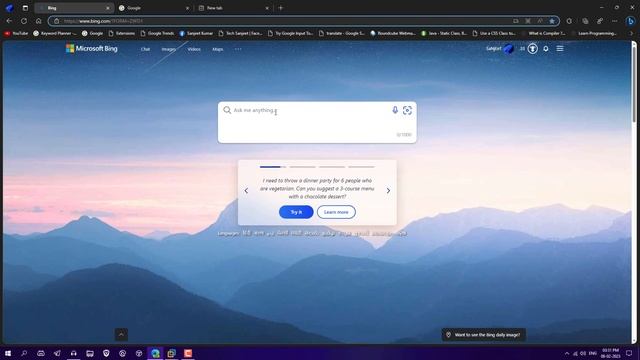The image size is (640, 360).
Task: Show more bookmarks with the overflow chevron
Action: click(x=631, y=33)
